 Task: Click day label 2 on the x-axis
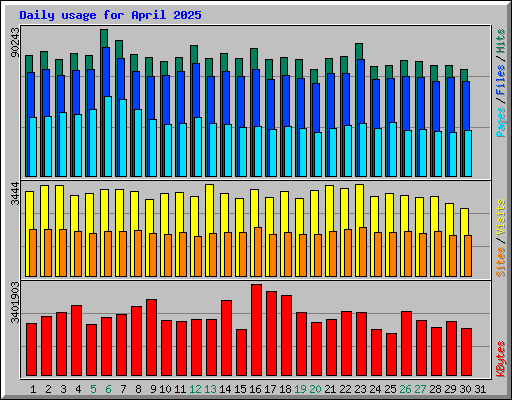click(48, 389)
